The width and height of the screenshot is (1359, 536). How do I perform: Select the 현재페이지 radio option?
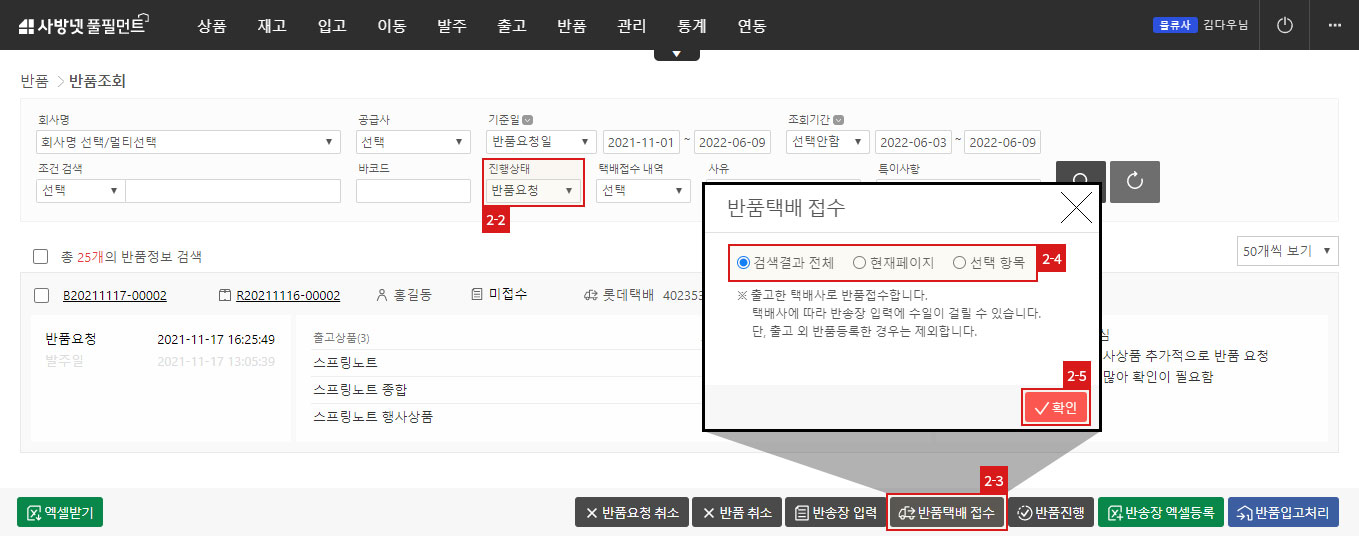[859, 263]
